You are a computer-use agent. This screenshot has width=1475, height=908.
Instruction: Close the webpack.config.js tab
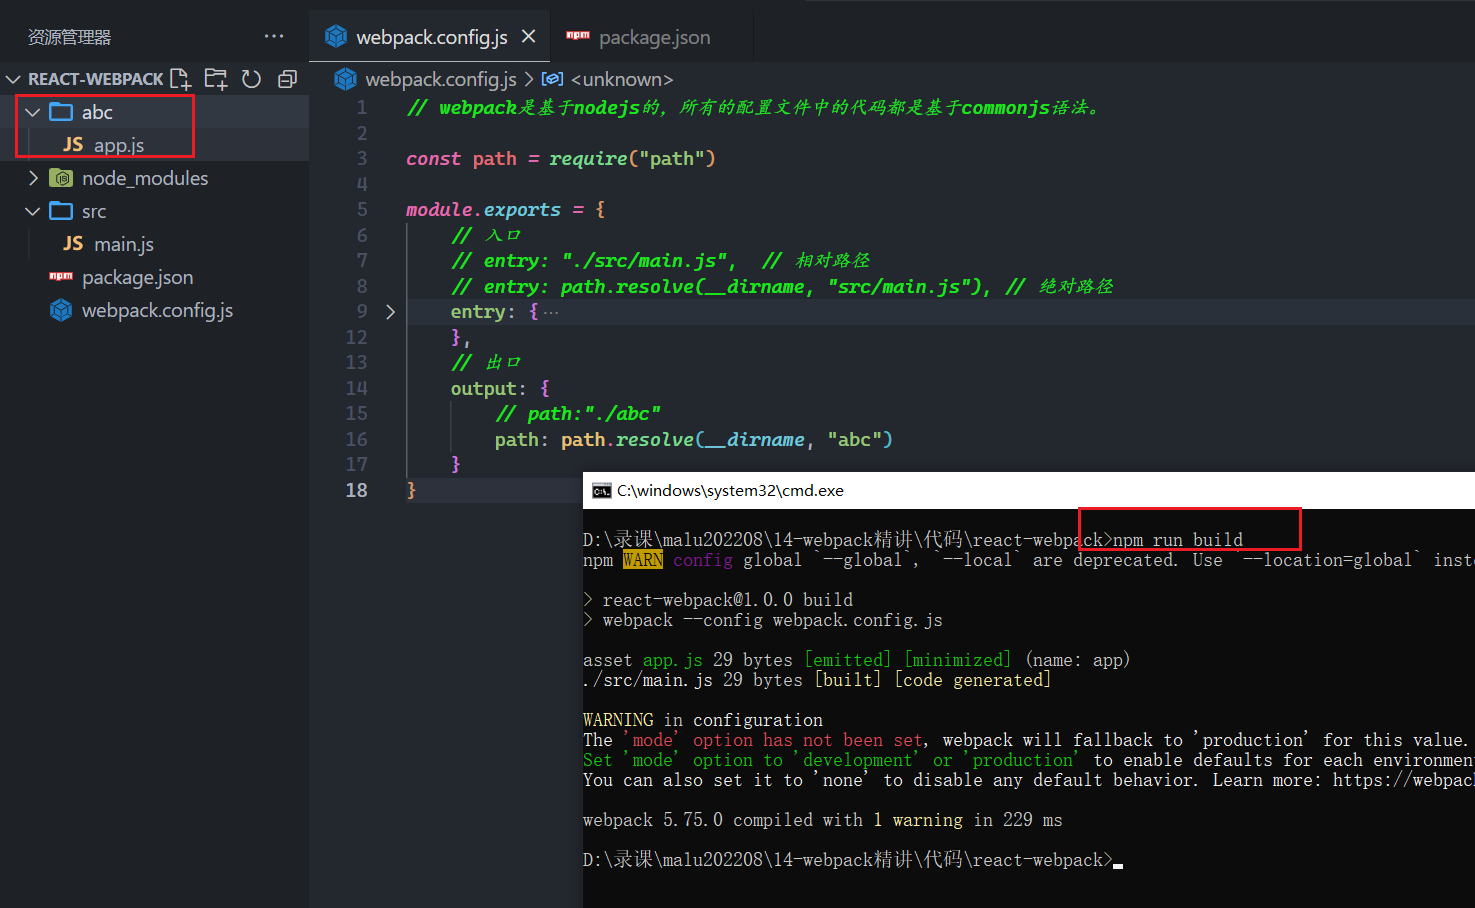click(x=529, y=36)
